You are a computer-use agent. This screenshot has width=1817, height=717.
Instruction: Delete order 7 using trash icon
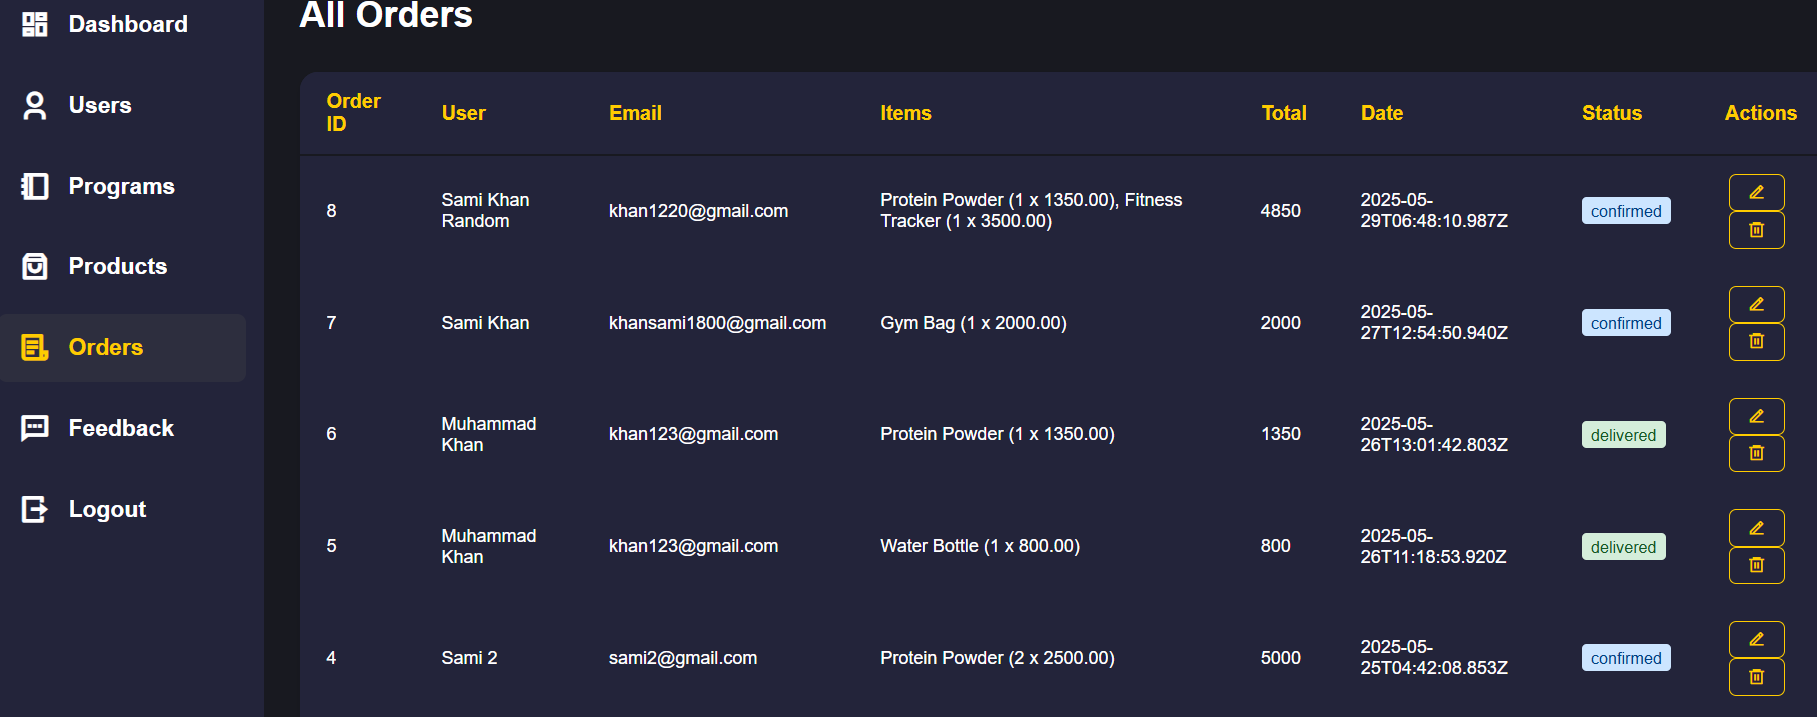pyautogui.click(x=1757, y=341)
